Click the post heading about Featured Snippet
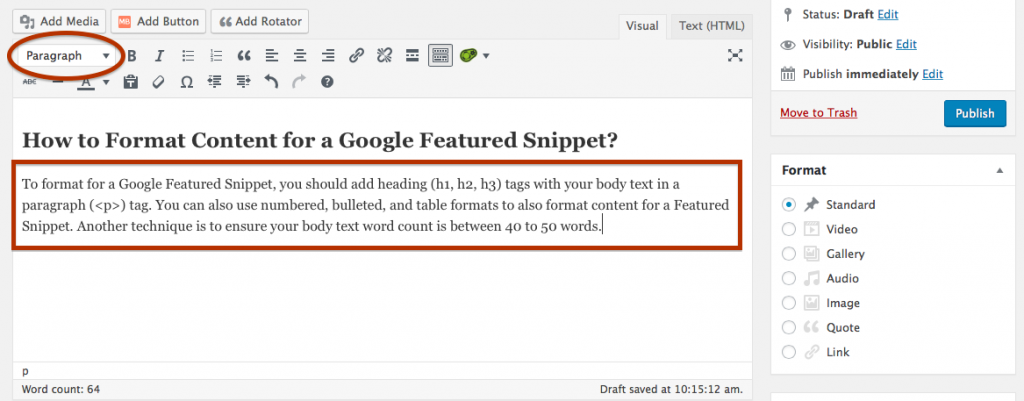This screenshot has height=401, width=1024. click(320, 140)
